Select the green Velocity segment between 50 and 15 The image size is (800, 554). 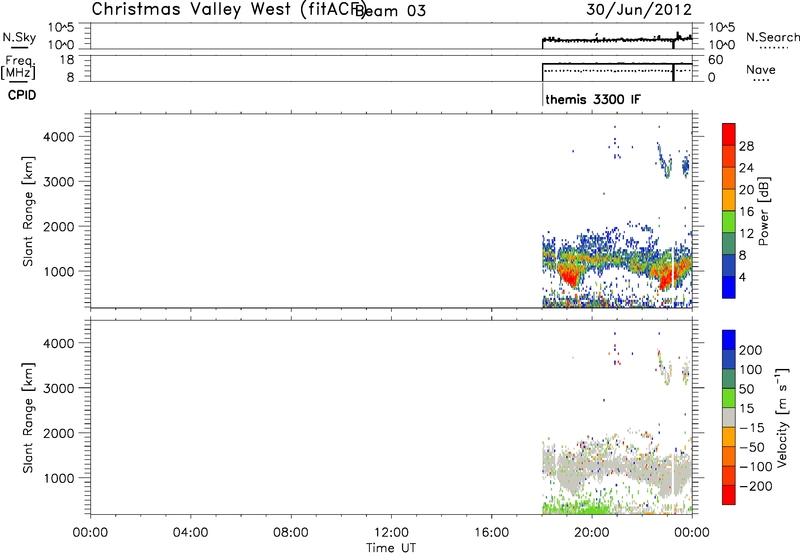pyautogui.click(x=729, y=398)
